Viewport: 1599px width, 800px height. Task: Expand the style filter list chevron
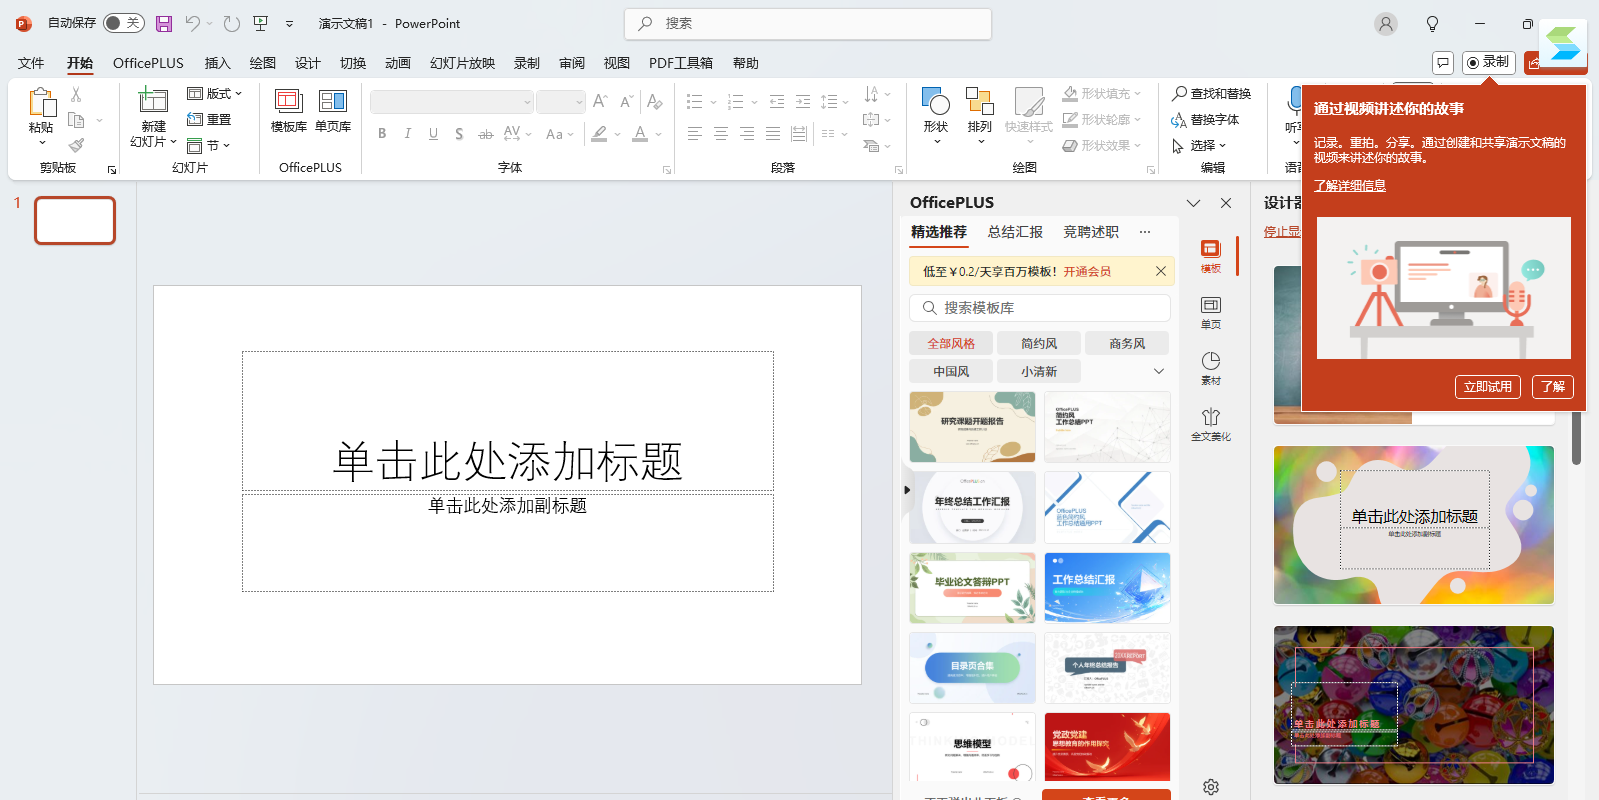(x=1159, y=371)
